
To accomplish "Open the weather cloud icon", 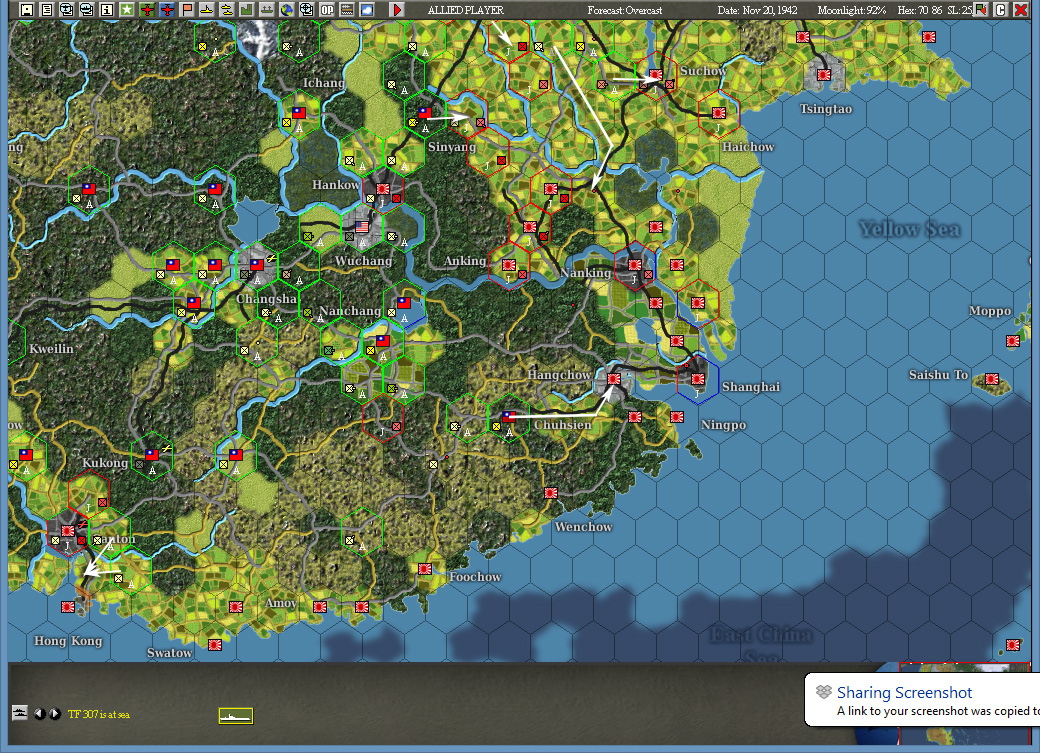I will tap(367, 9).
